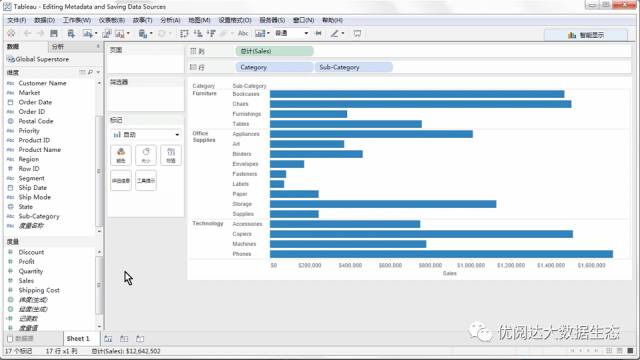Click the Color button on Marks card
Viewport: 640px width, 360px height.
click(121, 156)
